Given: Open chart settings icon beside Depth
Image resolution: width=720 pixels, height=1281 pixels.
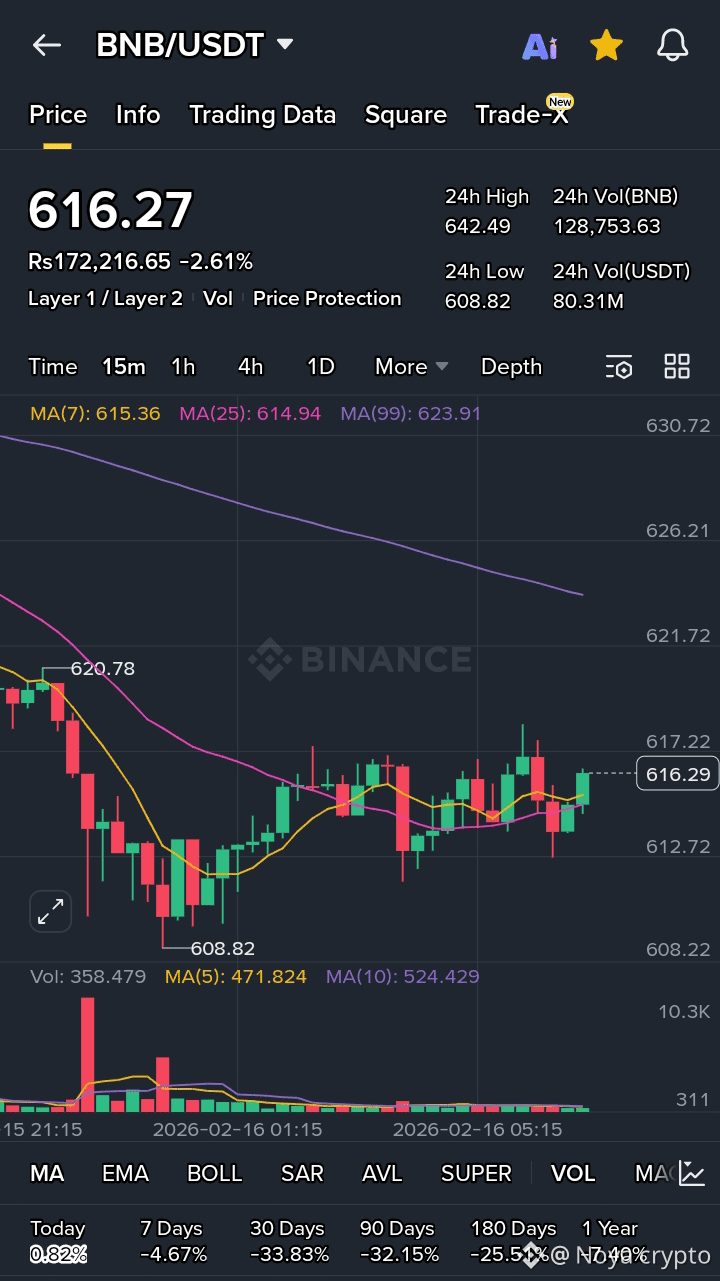Looking at the screenshot, I should pyautogui.click(x=619, y=367).
